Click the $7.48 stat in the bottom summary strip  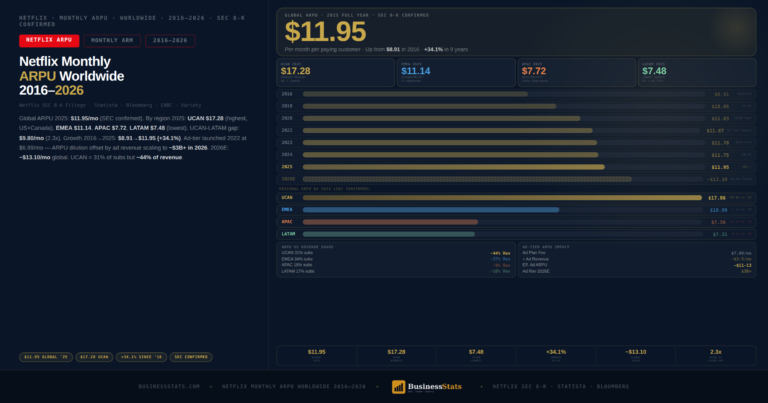476,352
